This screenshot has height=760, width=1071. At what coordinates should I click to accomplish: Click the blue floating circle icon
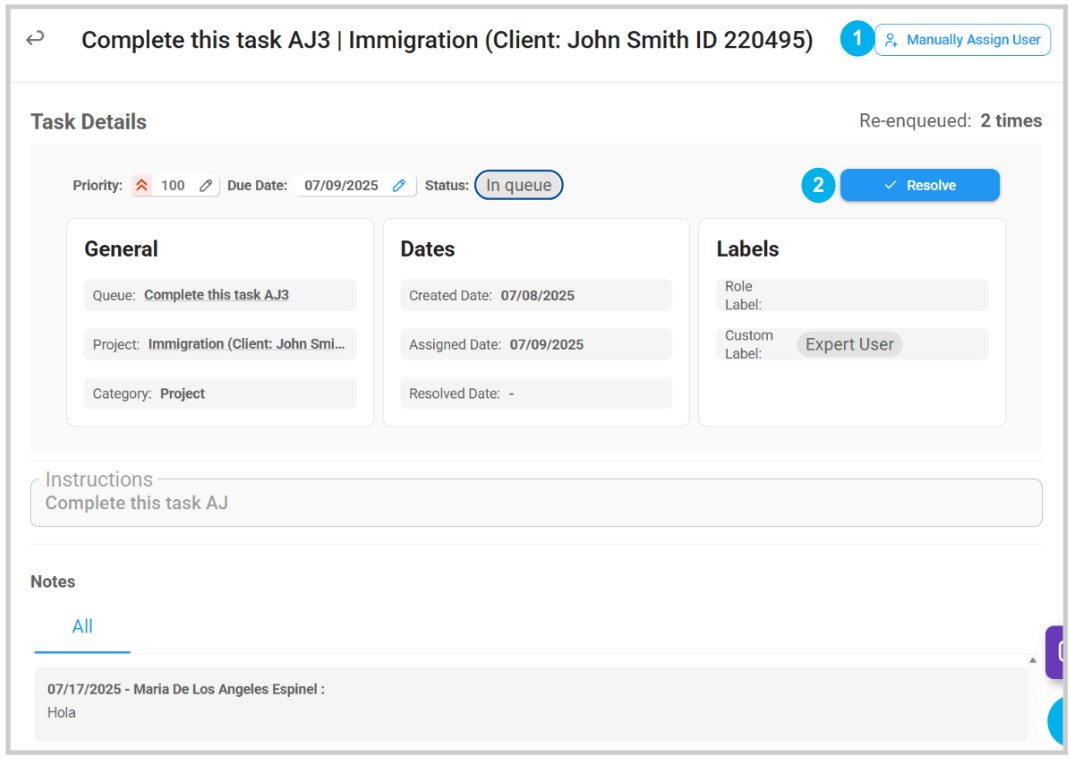click(1059, 720)
